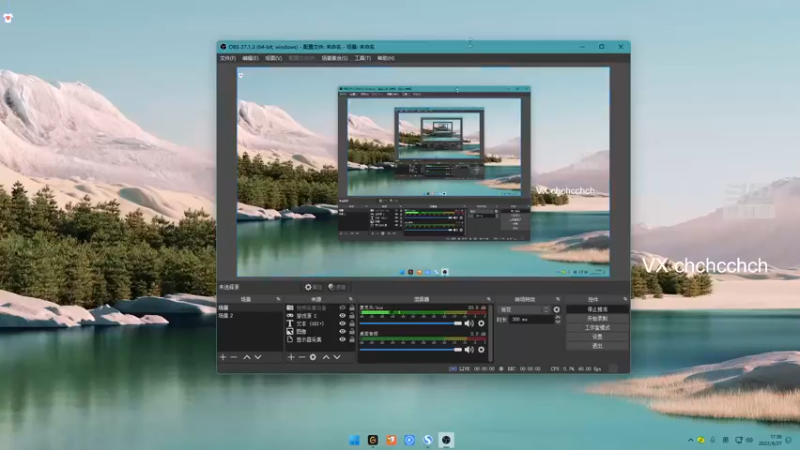
Task: Pop out the 场景 dock panel
Action: [x=278, y=299]
